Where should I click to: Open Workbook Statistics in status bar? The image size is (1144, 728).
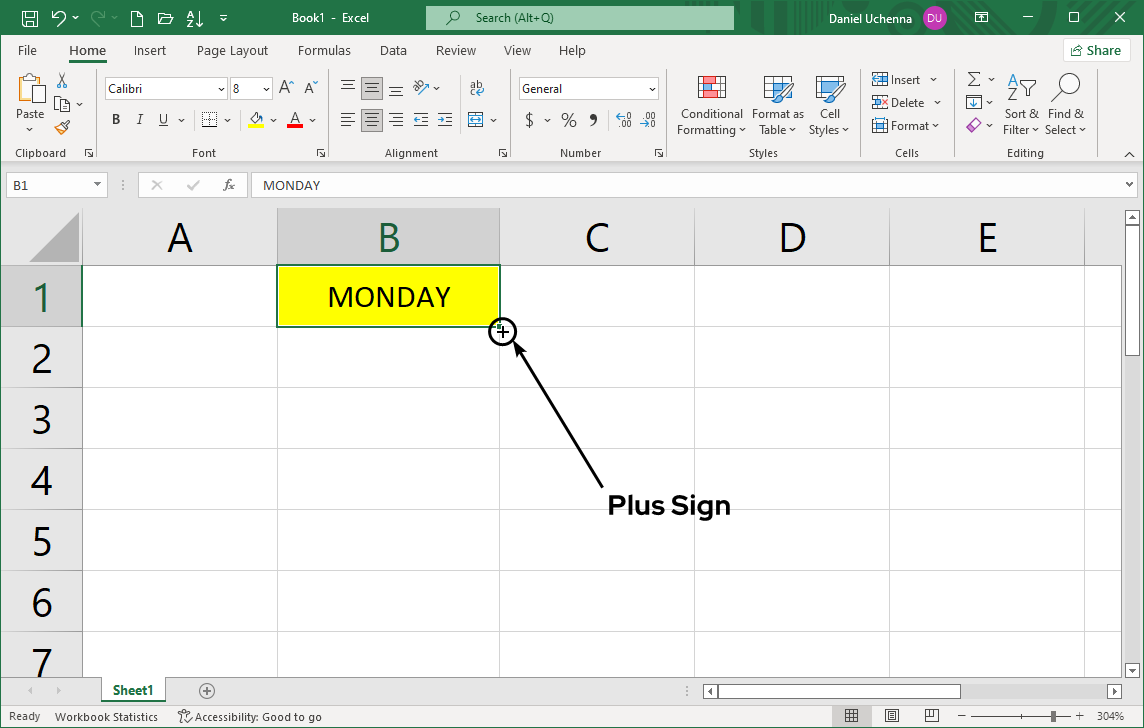coord(106,716)
